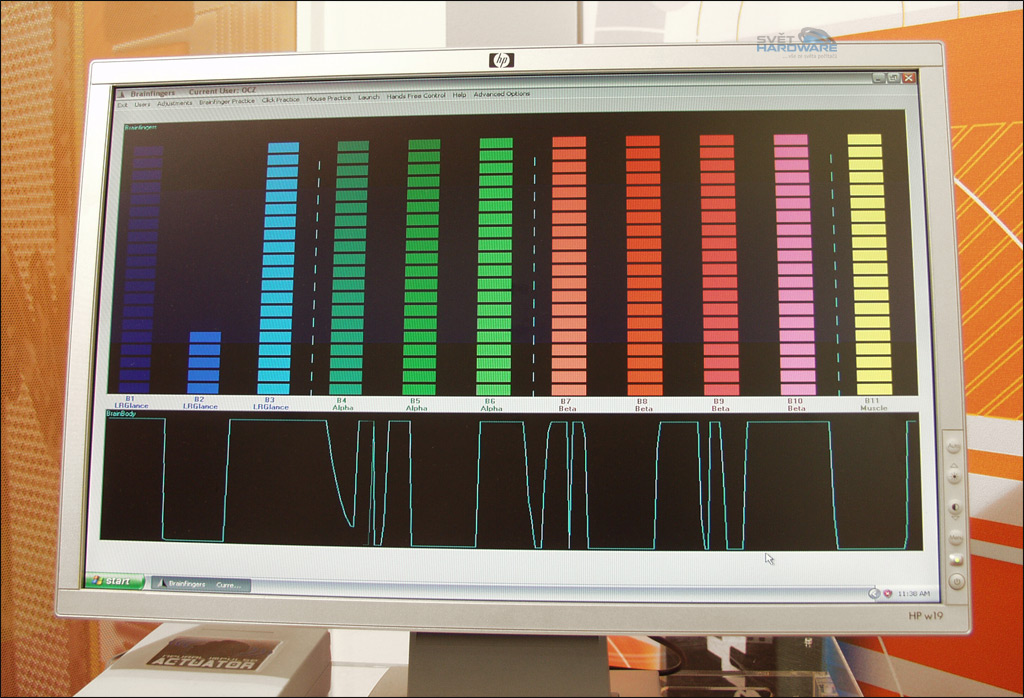Image resolution: width=1024 pixels, height=698 pixels.
Task: Click the Windows Start button
Action: pyautogui.click(x=114, y=581)
